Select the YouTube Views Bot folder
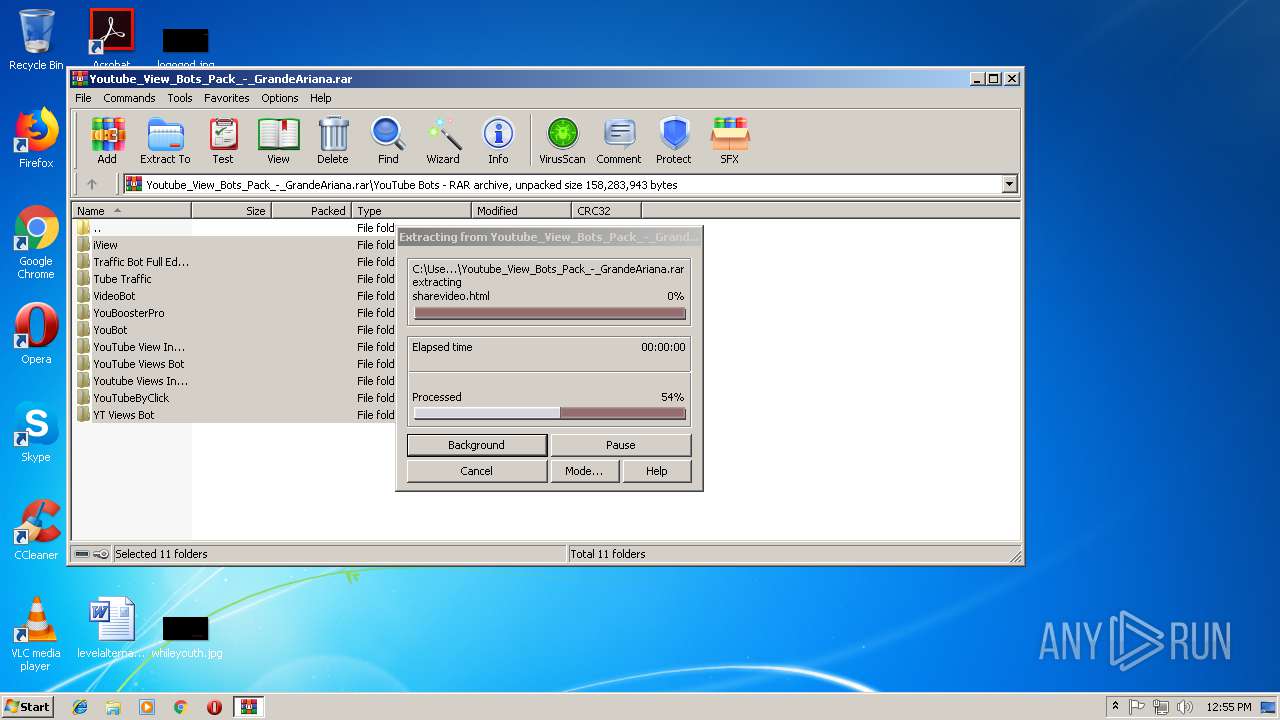 138,364
